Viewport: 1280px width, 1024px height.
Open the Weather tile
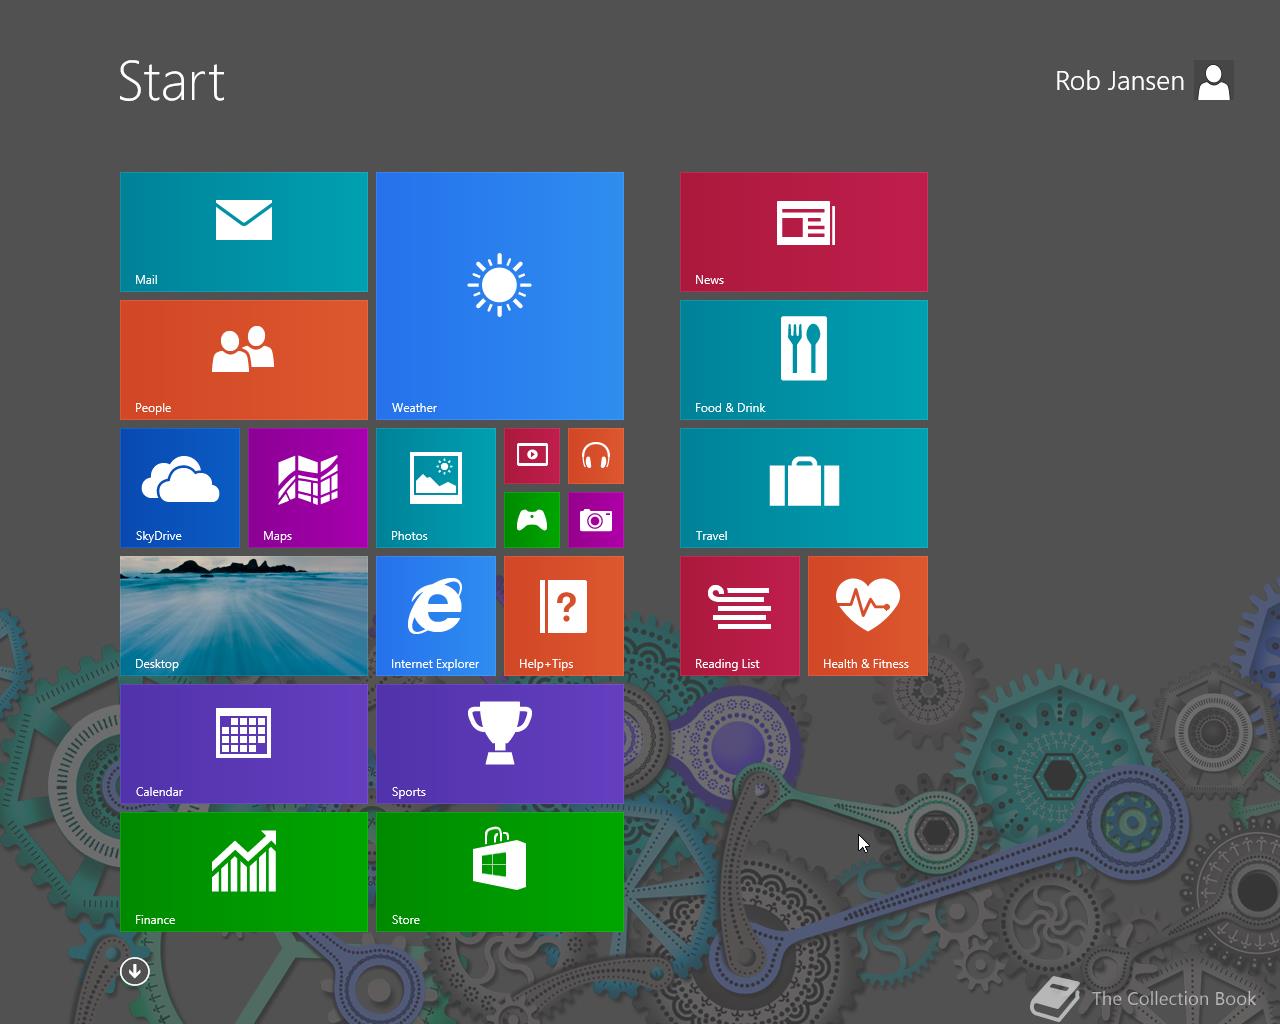tap(500, 296)
